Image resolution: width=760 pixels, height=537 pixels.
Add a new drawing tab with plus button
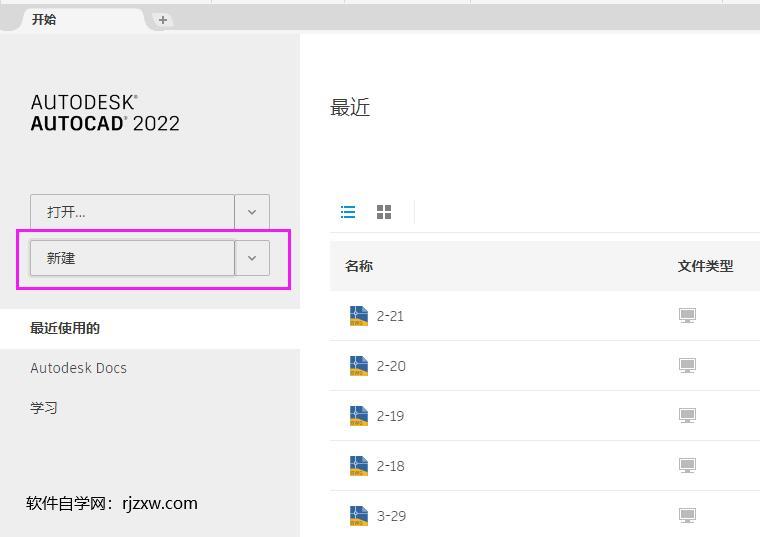point(163,20)
